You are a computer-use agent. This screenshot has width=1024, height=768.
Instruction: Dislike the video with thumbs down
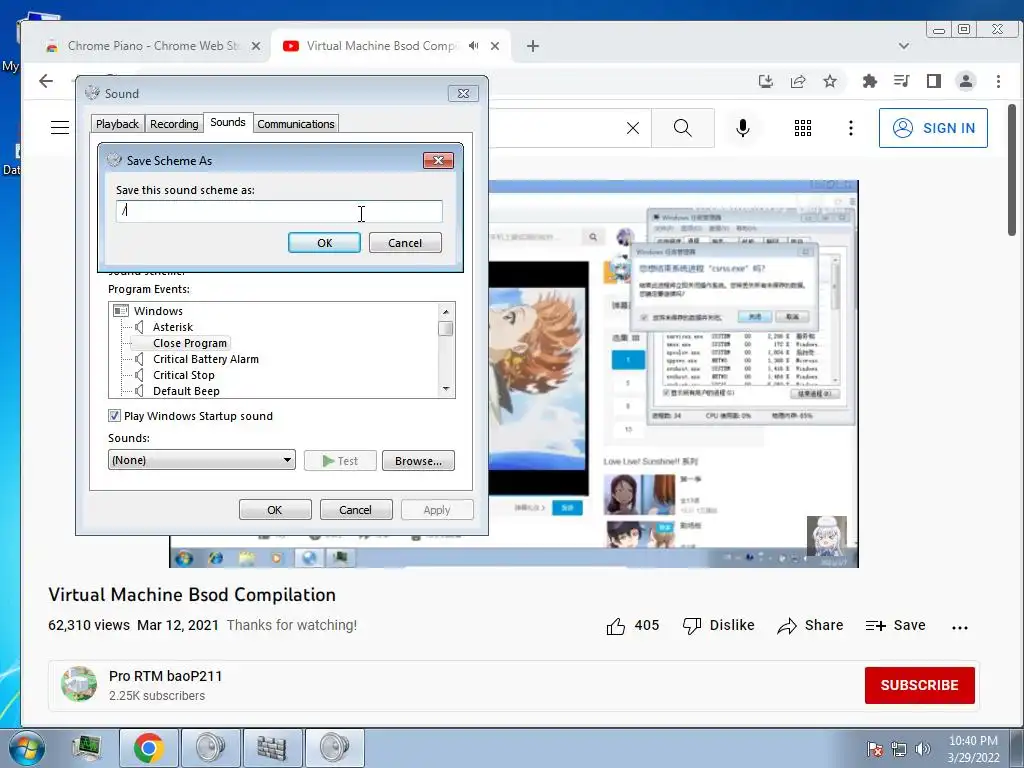point(692,626)
